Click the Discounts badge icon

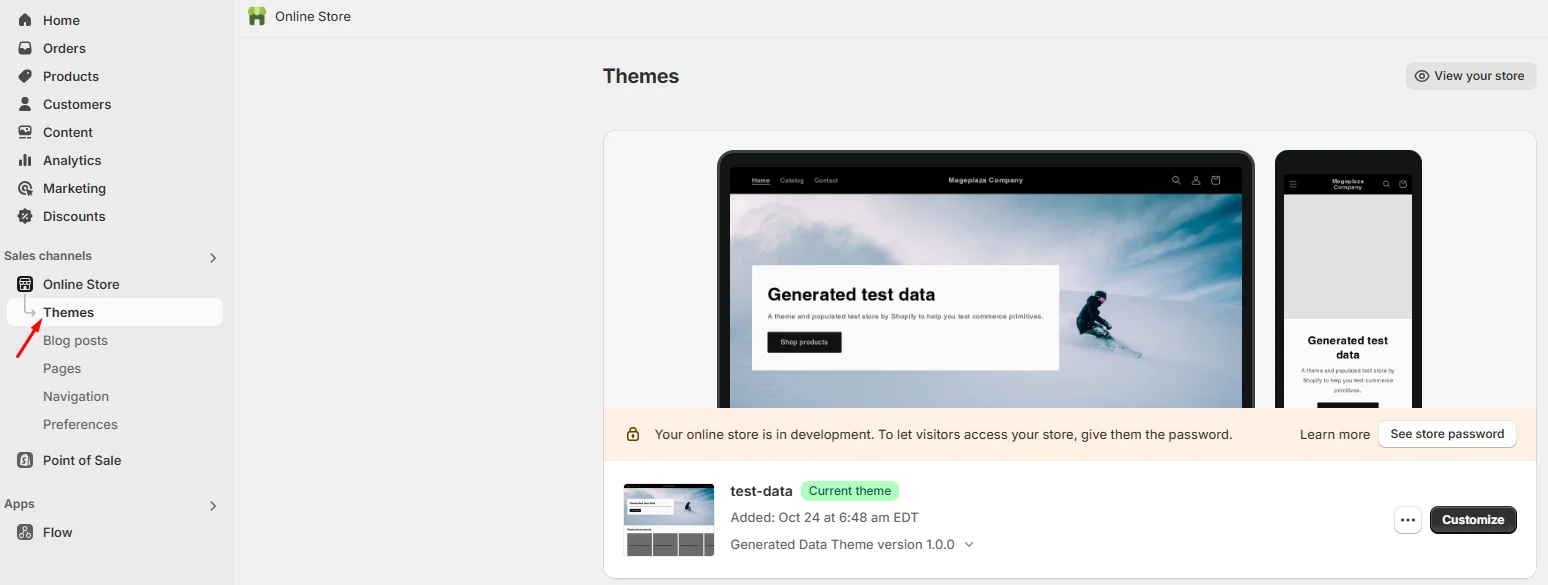coord(25,216)
